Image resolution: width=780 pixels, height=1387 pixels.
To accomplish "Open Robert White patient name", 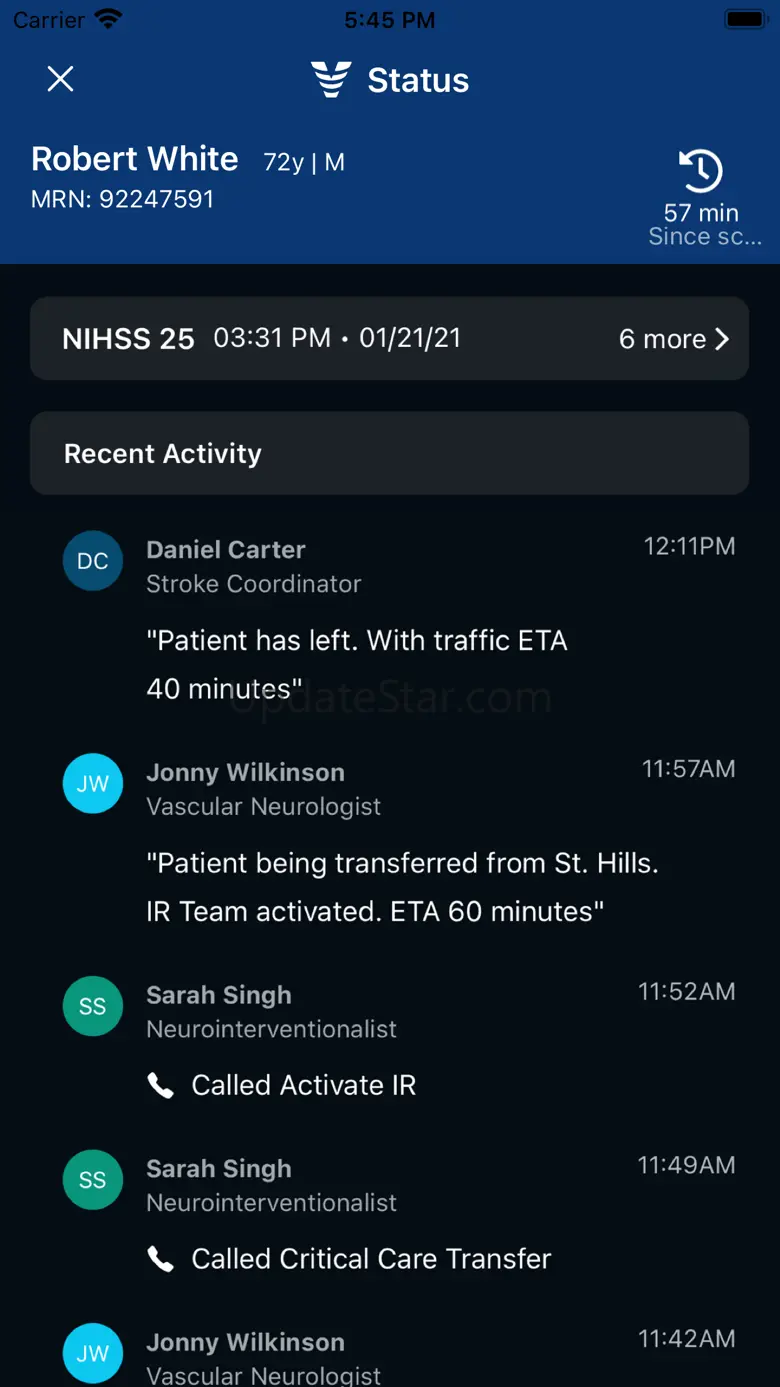I will pos(135,159).
